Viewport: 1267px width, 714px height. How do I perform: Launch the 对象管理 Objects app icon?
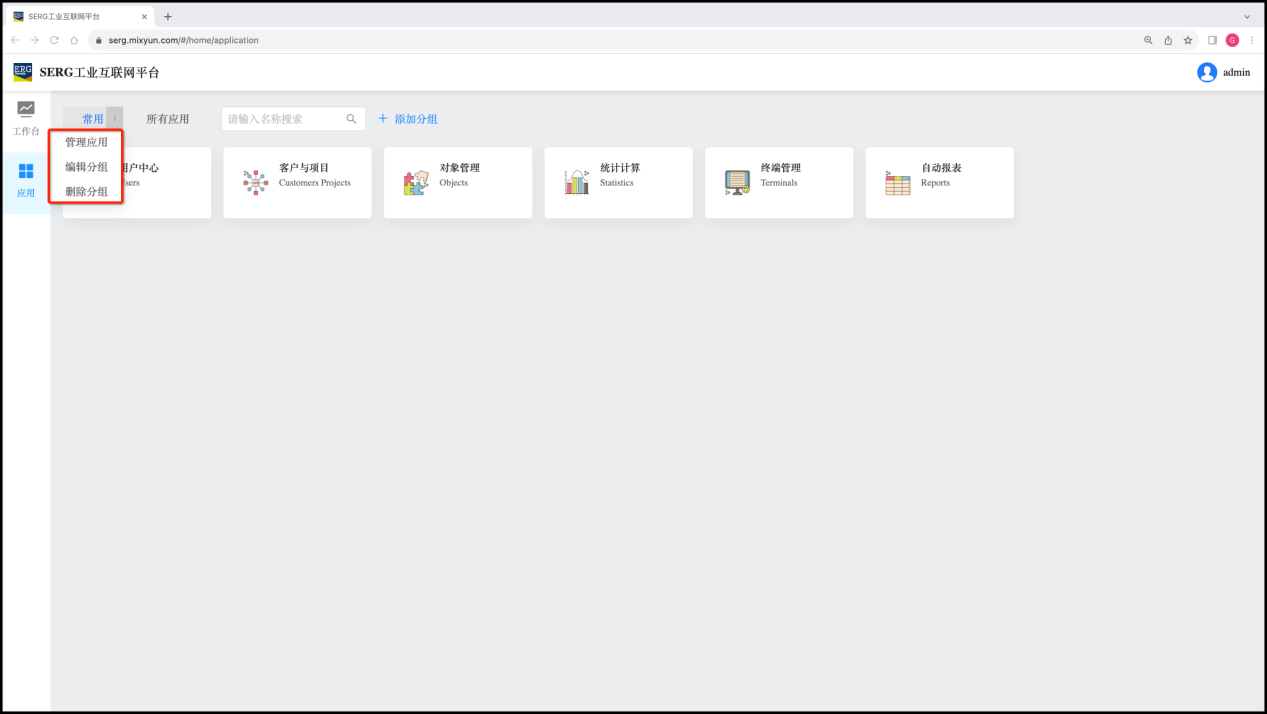tap(416, 182)
